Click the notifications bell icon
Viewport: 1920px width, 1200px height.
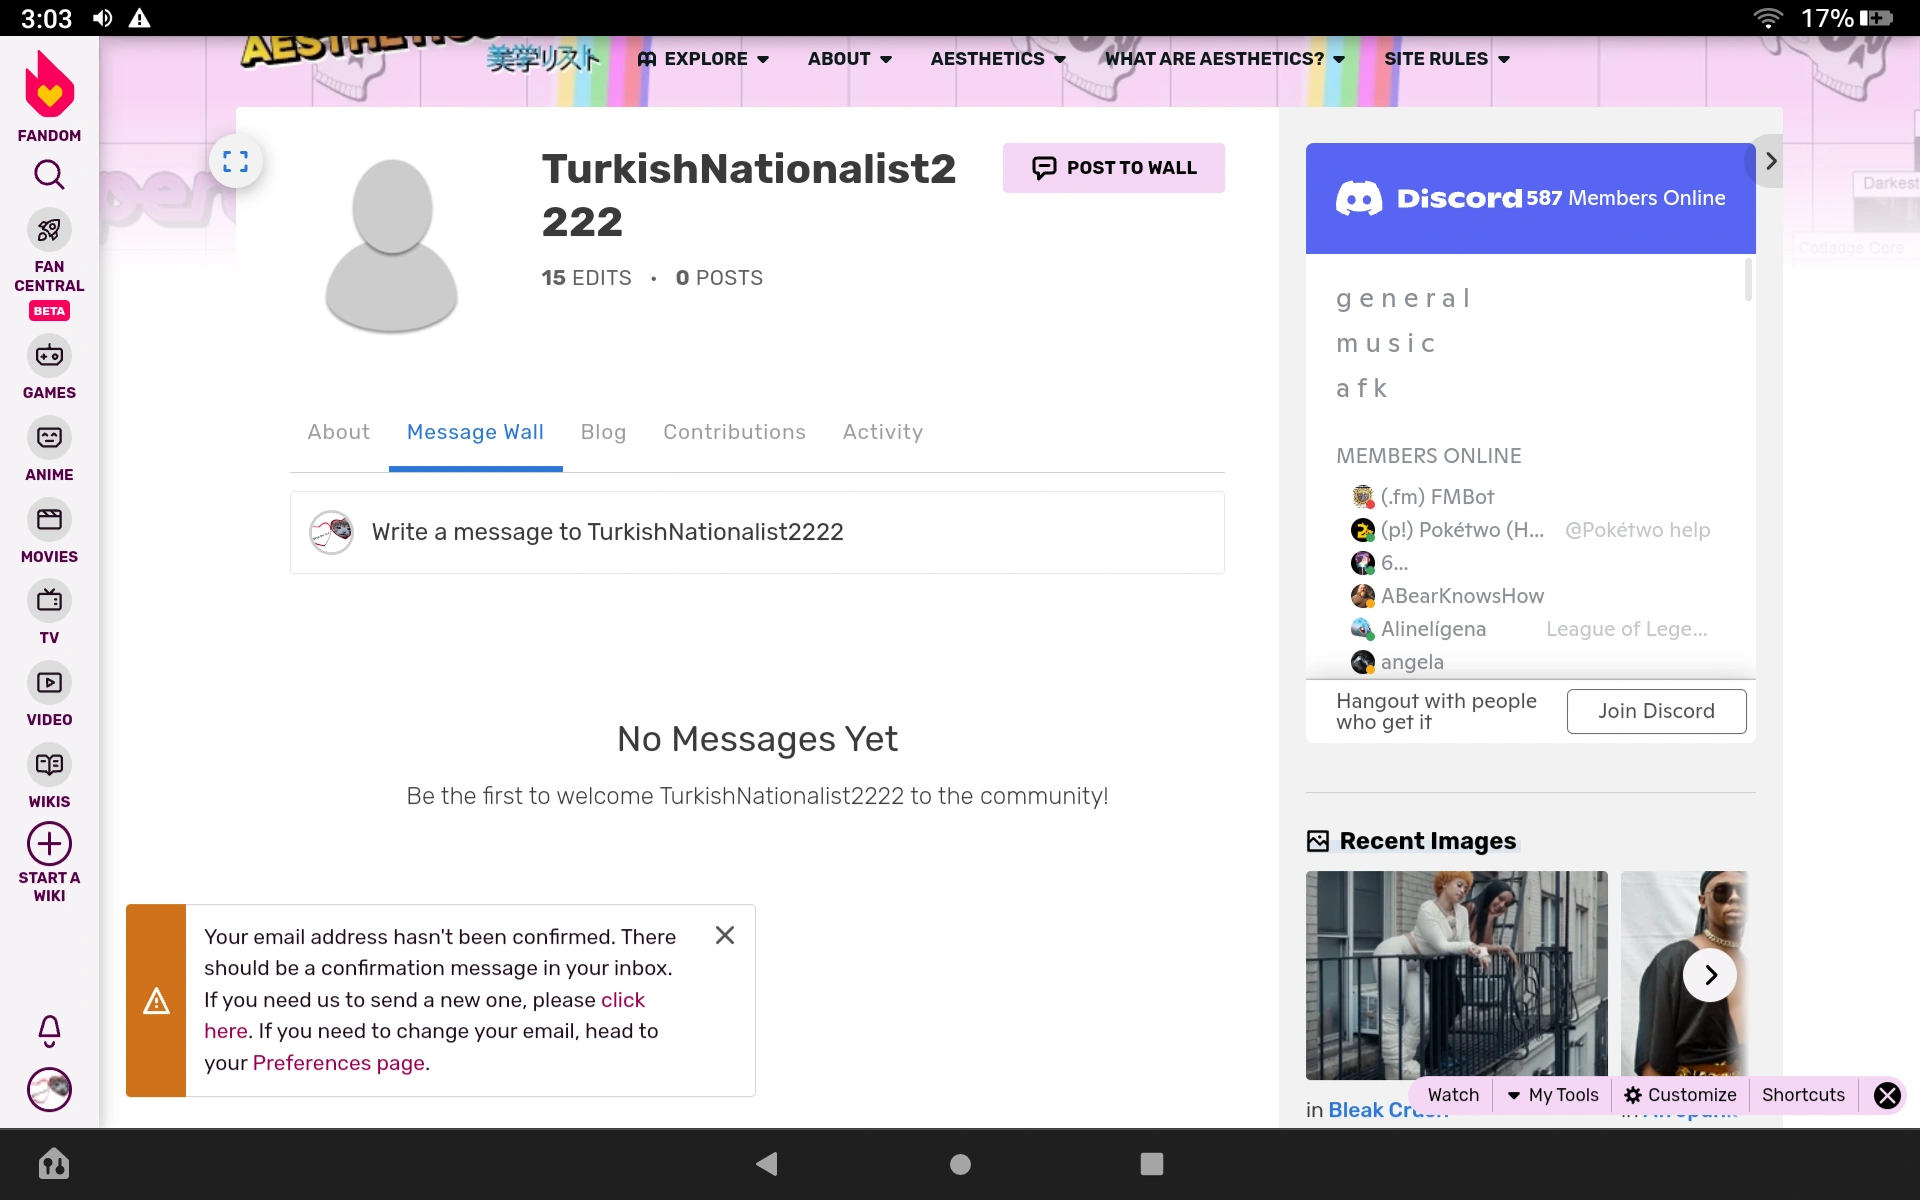point(49,1030)
